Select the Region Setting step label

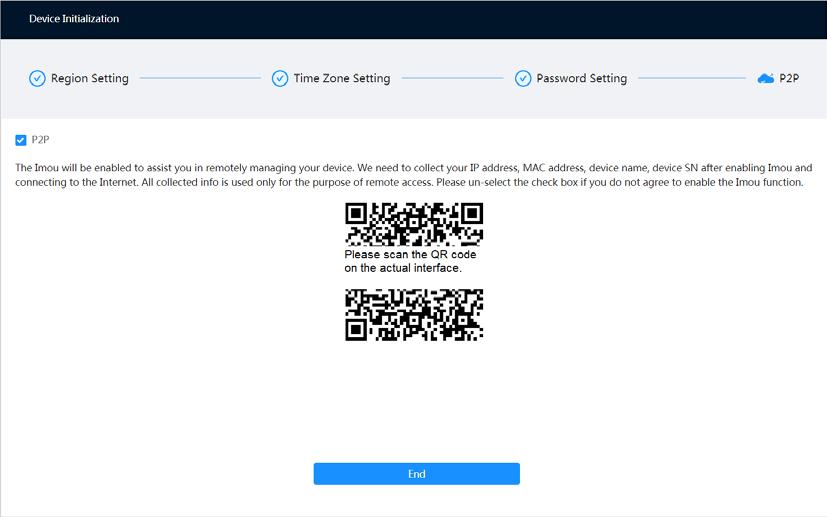pyautogui.click(x=90, y=78)
